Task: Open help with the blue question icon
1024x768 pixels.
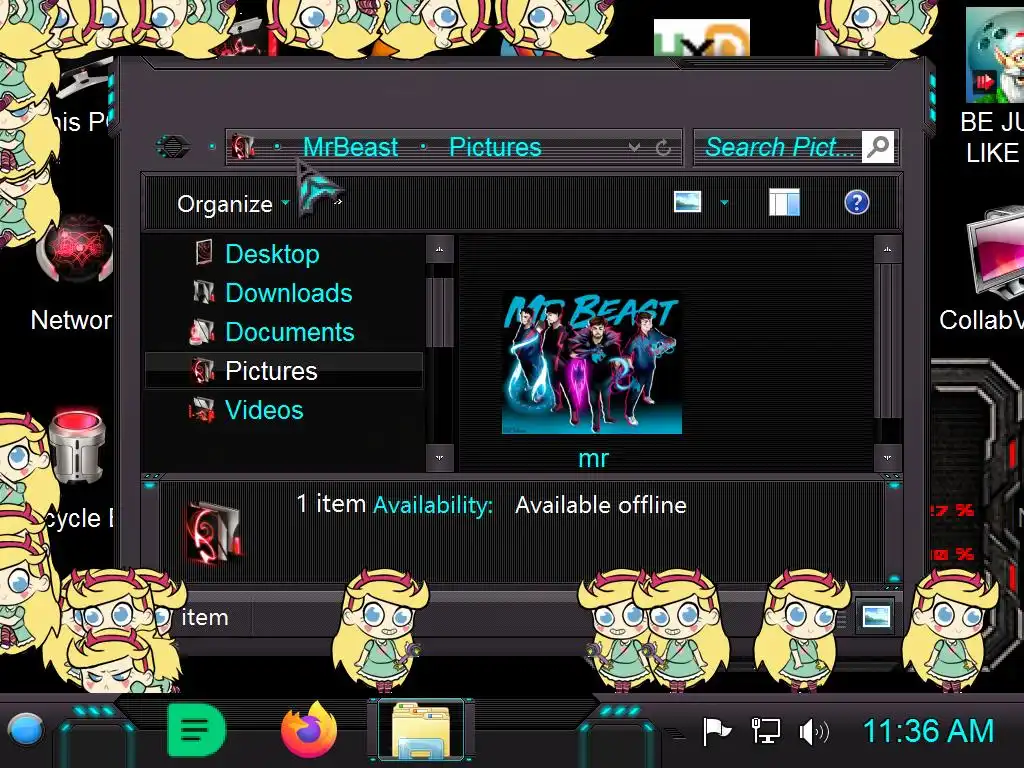Action: pyautogui.click(x=856, y=202)
